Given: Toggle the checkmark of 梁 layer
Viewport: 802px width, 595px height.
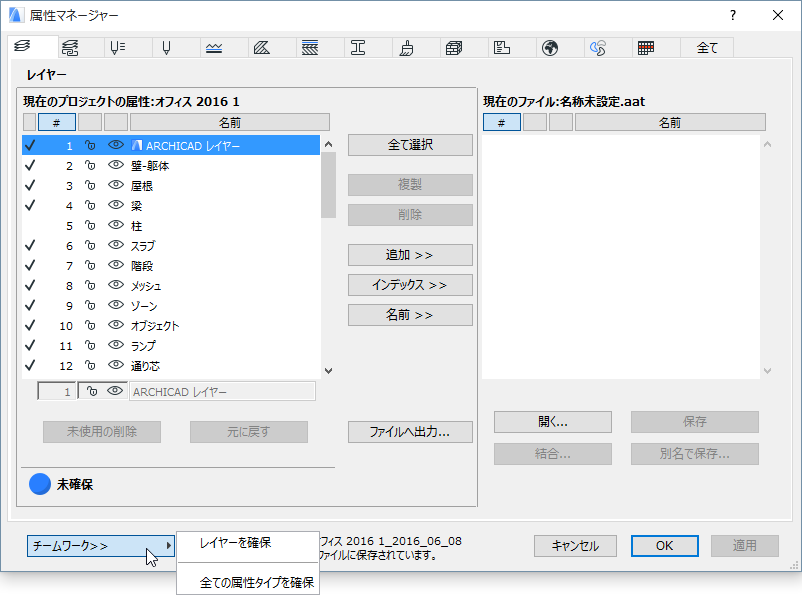Looking at the screenshot, I should [x=30, y=205].
